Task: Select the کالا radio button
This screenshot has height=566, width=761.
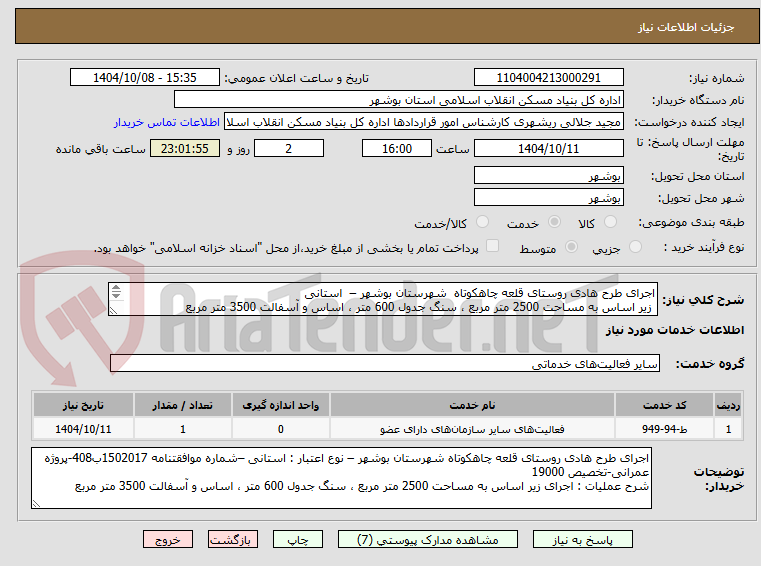Action: pyautogui.click(x=610, y=222)
